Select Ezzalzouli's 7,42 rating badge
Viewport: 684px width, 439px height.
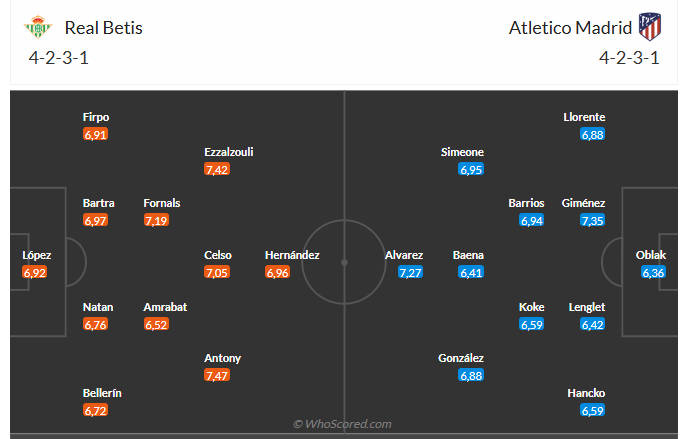217,170
